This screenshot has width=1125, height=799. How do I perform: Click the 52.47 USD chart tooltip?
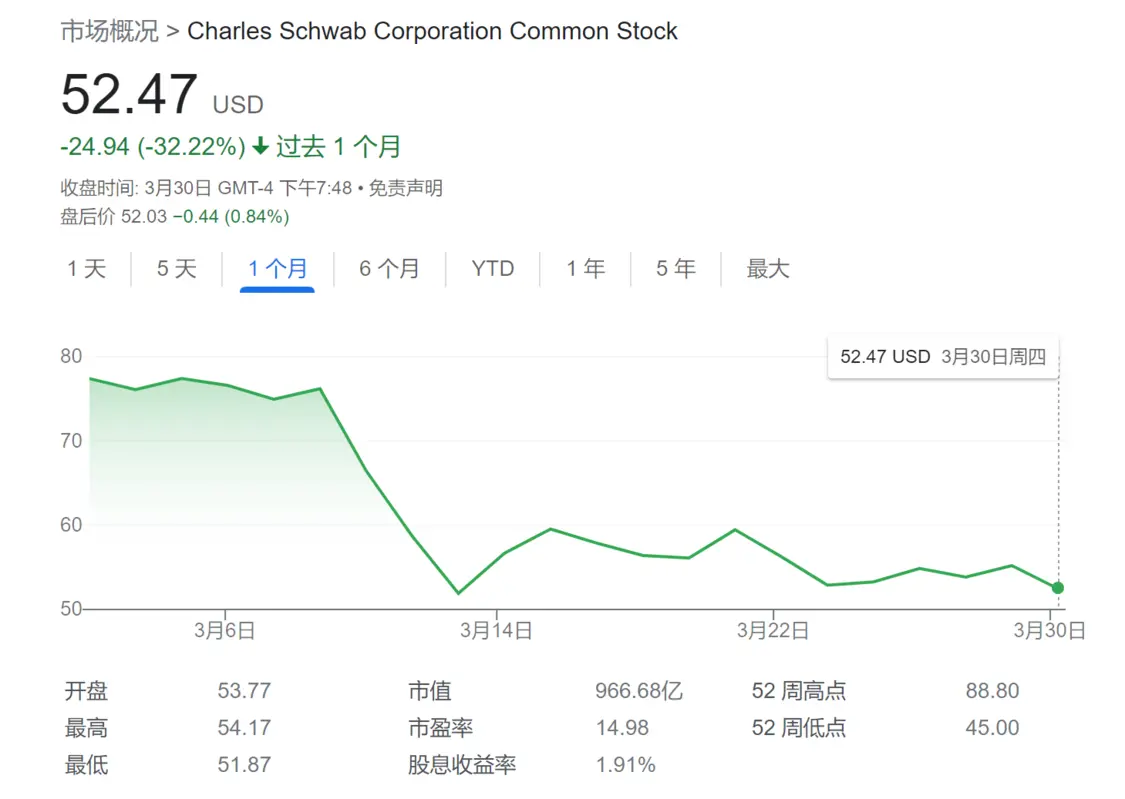[943, 356]
